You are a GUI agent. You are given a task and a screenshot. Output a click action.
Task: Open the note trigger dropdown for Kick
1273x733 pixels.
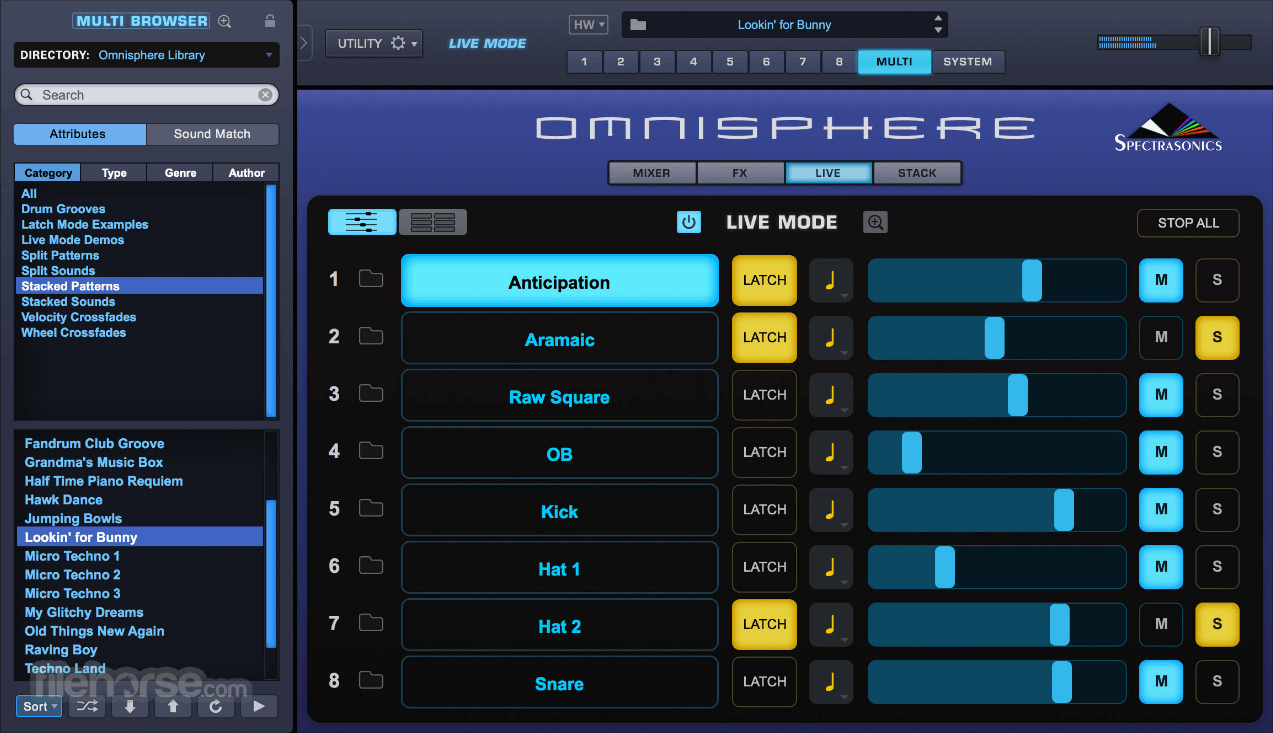click(x=831, y=509)
